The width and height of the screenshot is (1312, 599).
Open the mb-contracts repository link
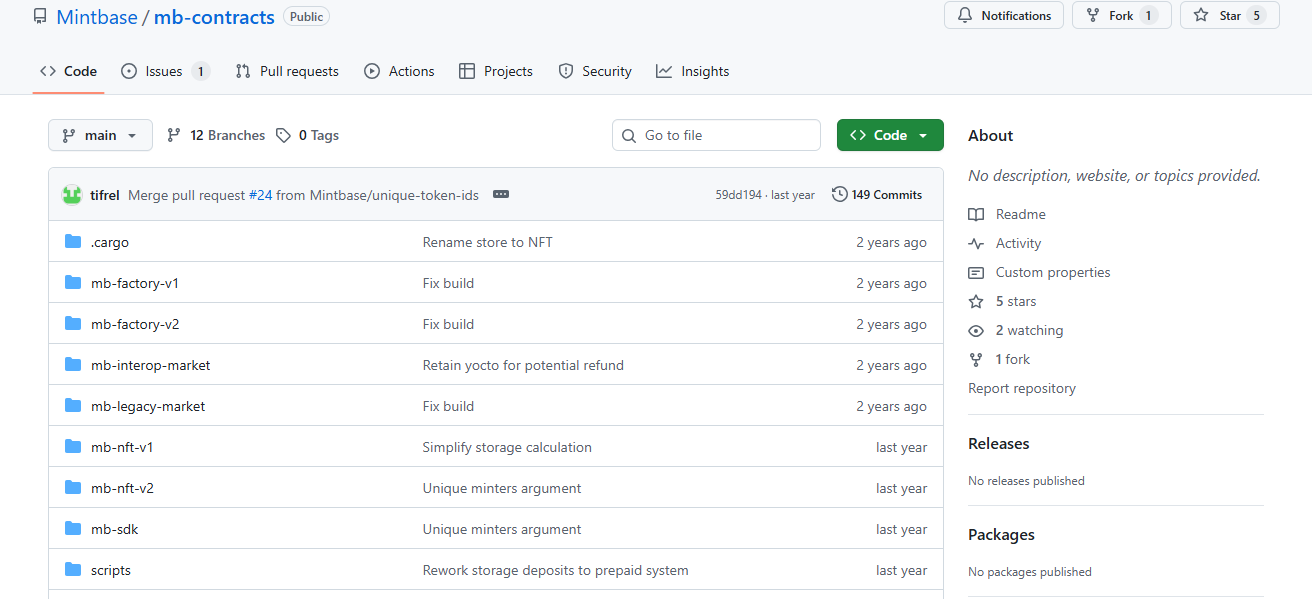[214, 17]
